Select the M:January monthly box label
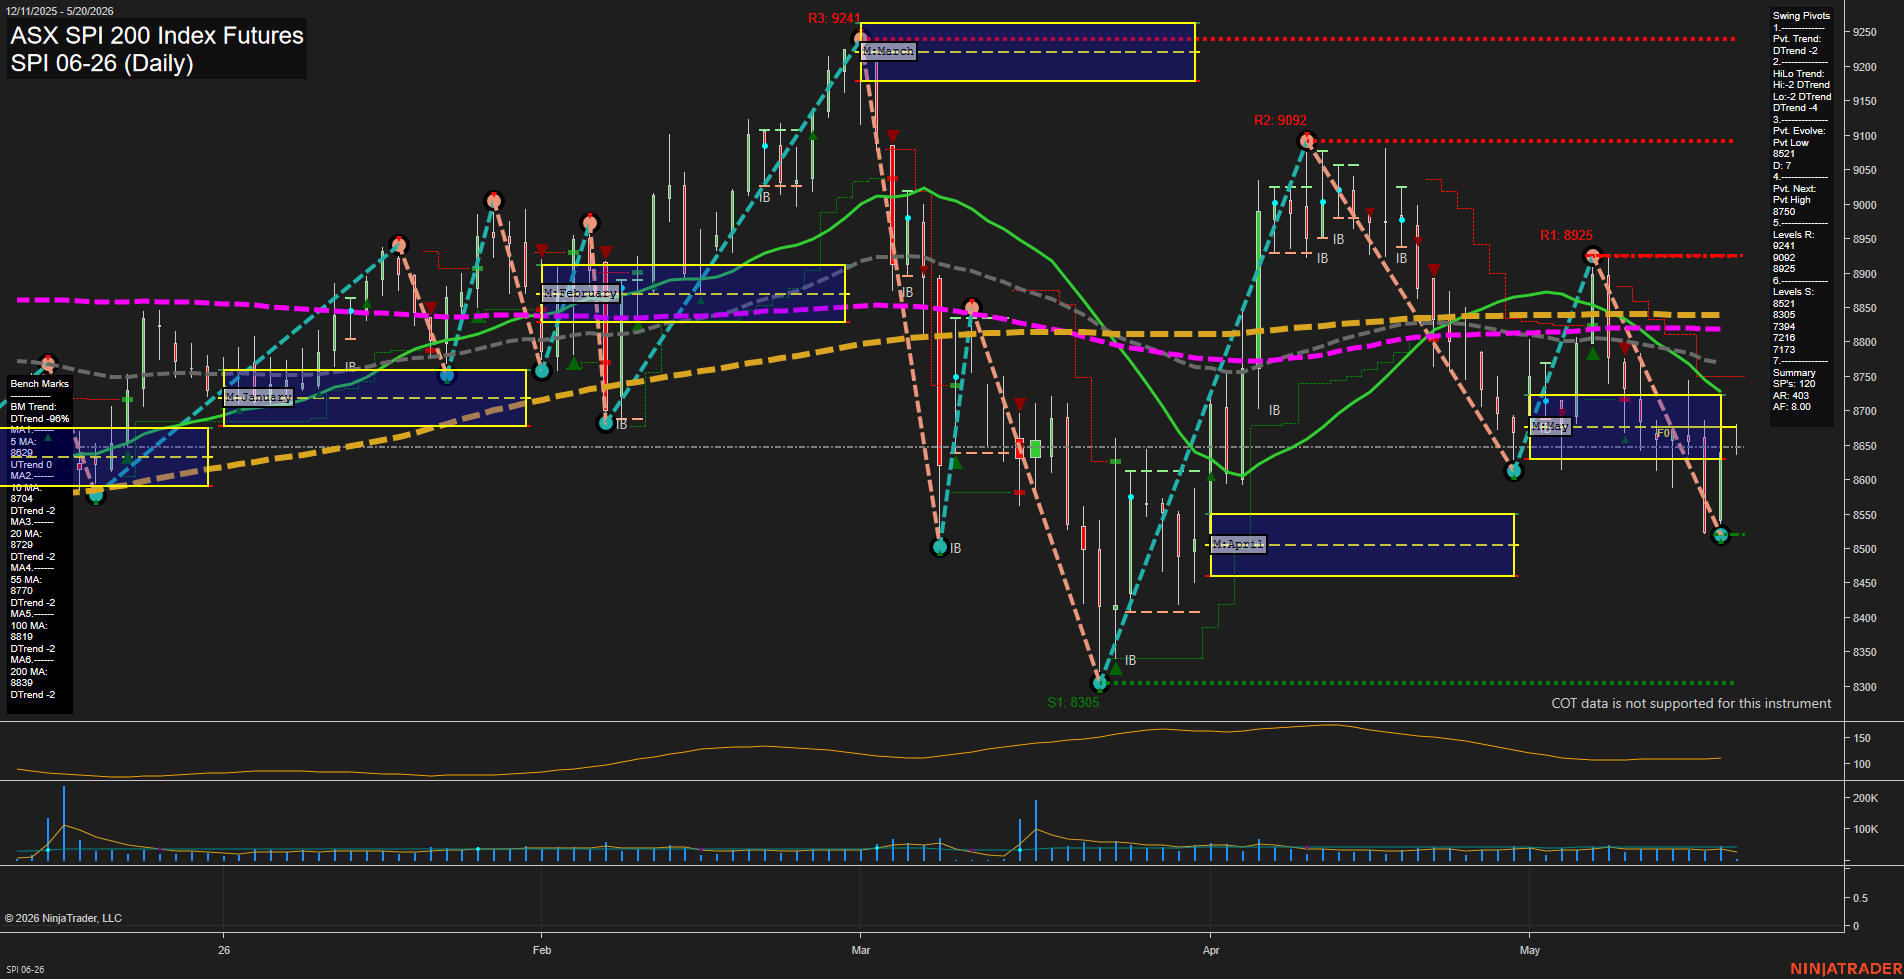The height and width of the screenshot is (979, 1904). (x=258, y=397)
